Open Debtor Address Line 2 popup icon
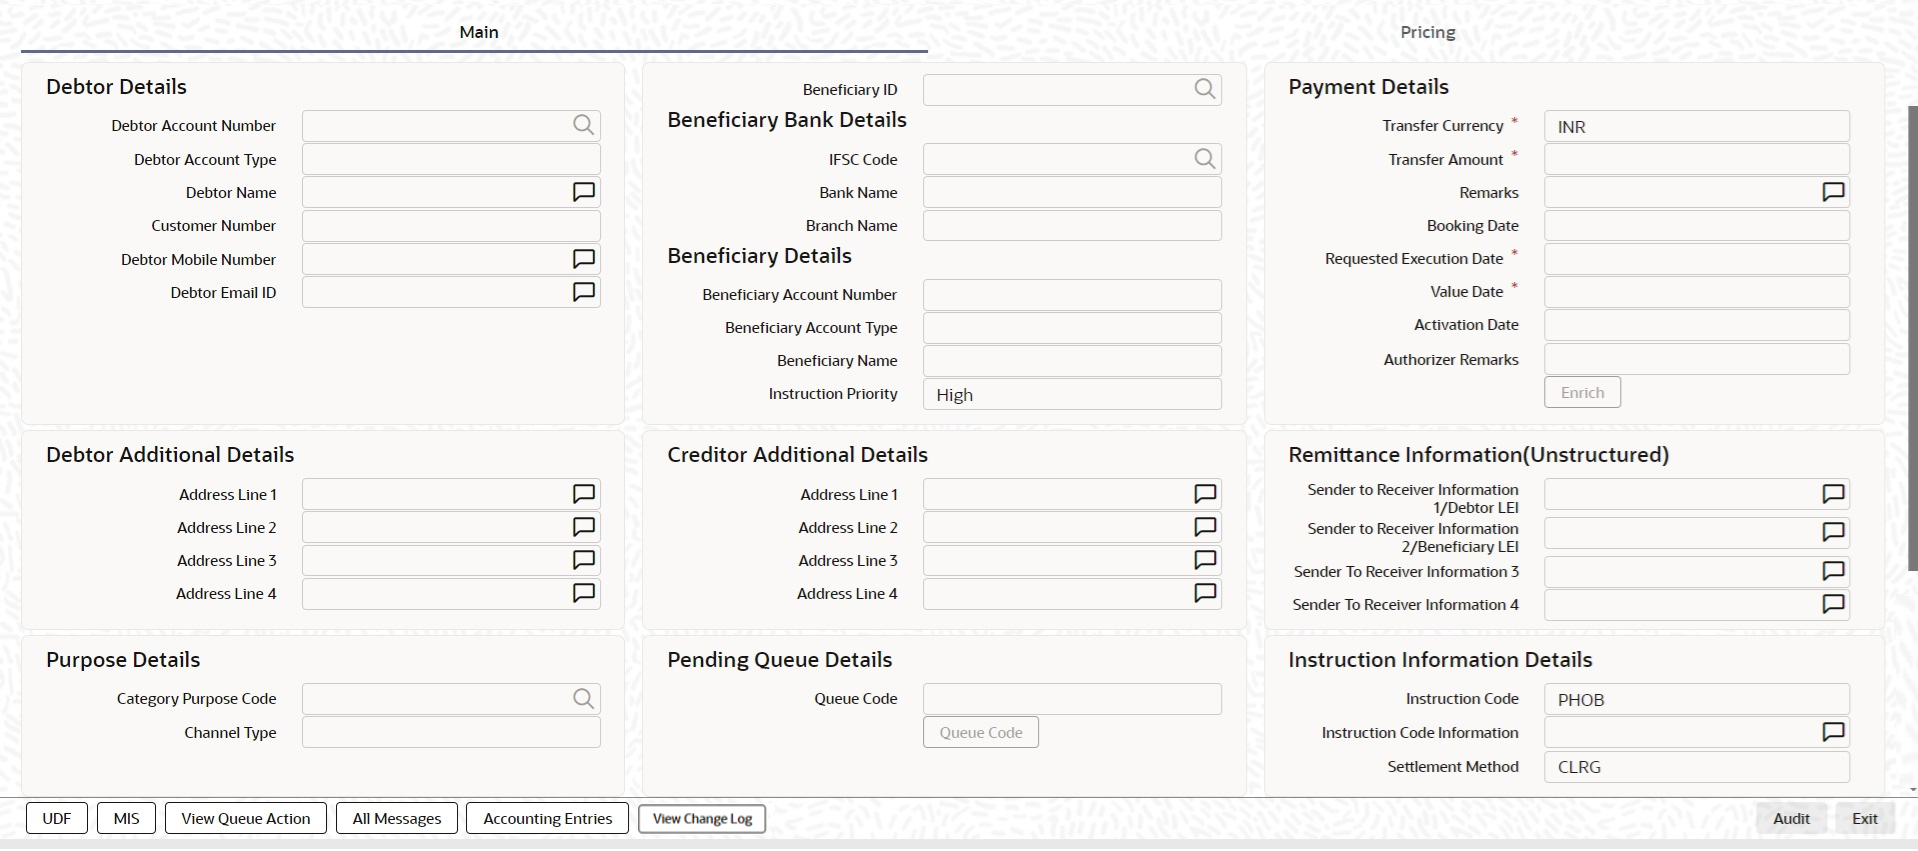This screenshot has height=851, width=1918. click(x=584, y=527)
